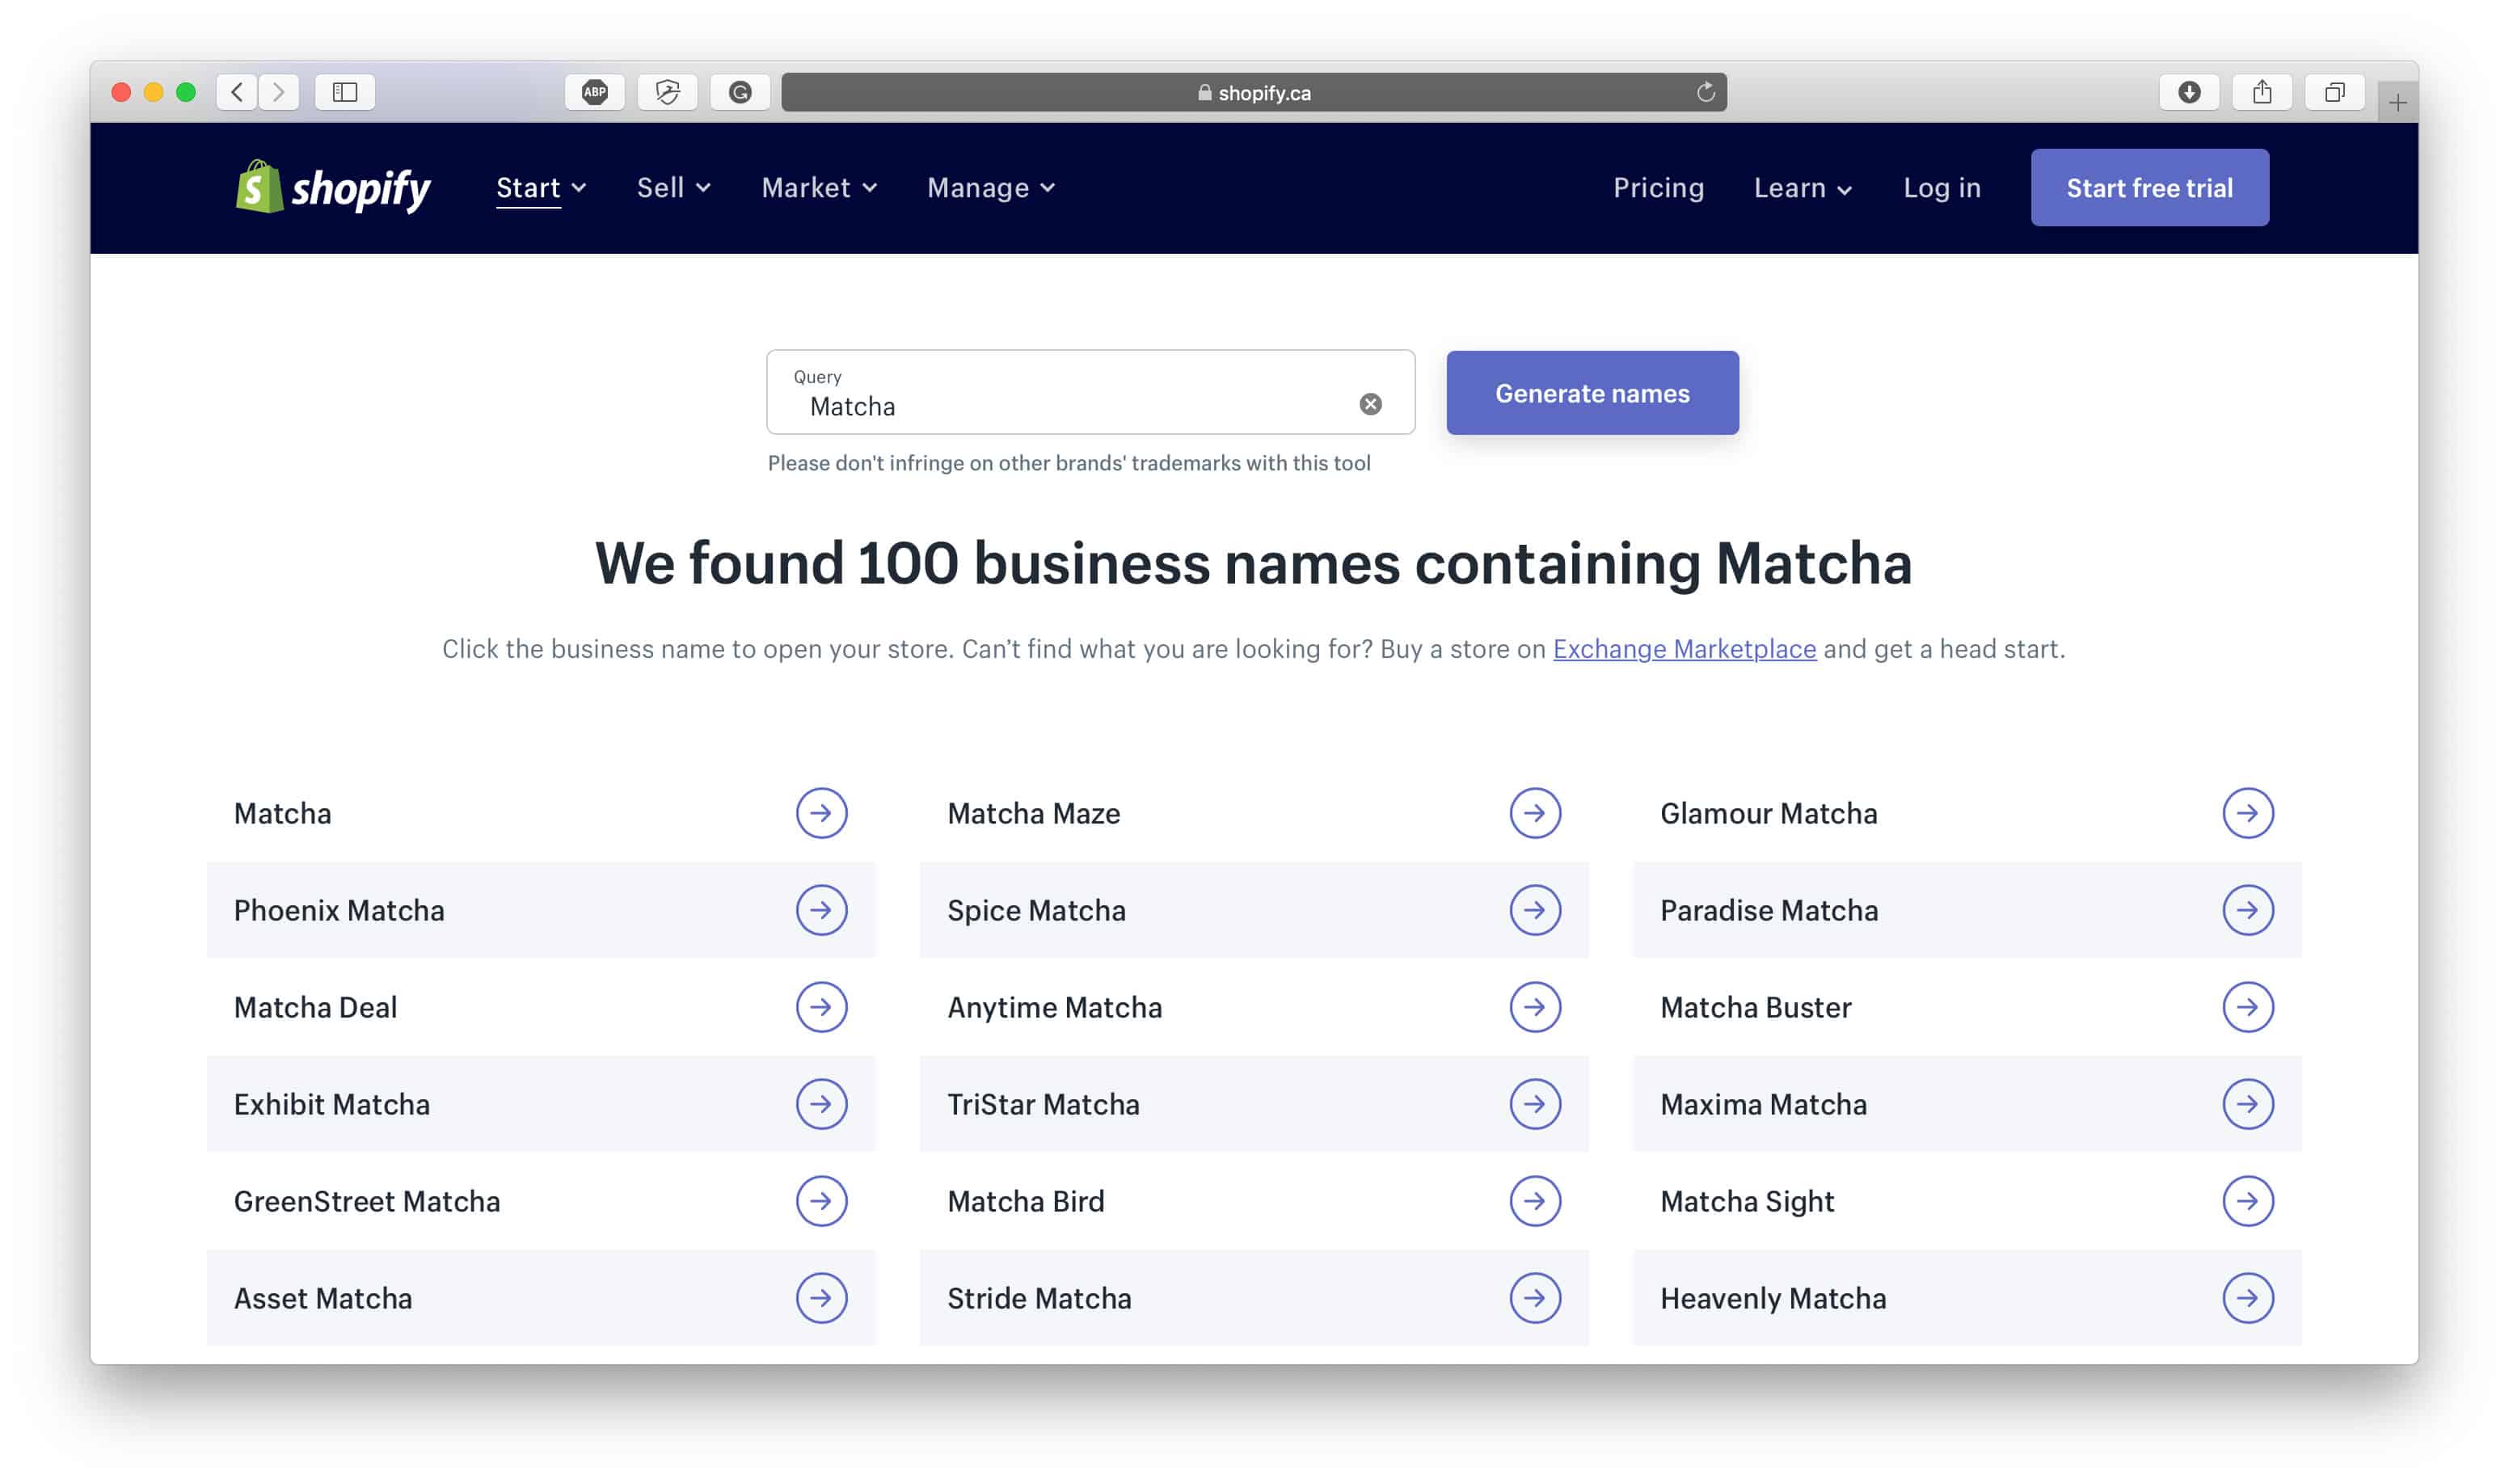Select the Anytime Matcha business name
This screenshot has height=1484, width=2509.
point(1054,1007)
